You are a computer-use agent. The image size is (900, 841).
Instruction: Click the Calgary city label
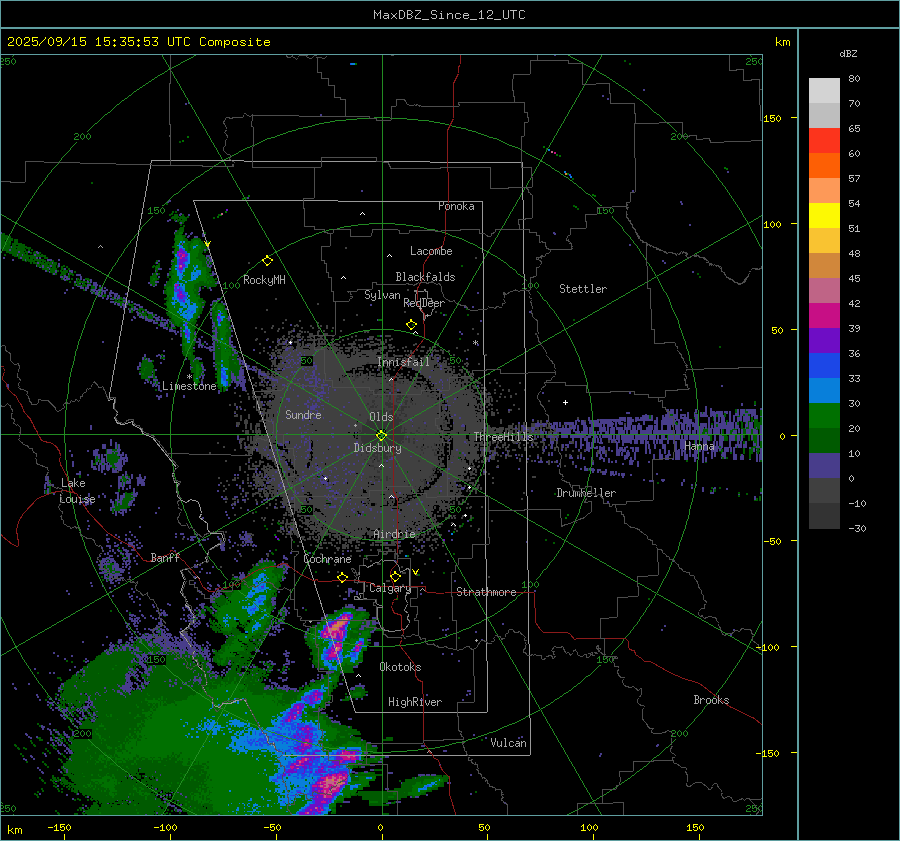click(390, 588)
